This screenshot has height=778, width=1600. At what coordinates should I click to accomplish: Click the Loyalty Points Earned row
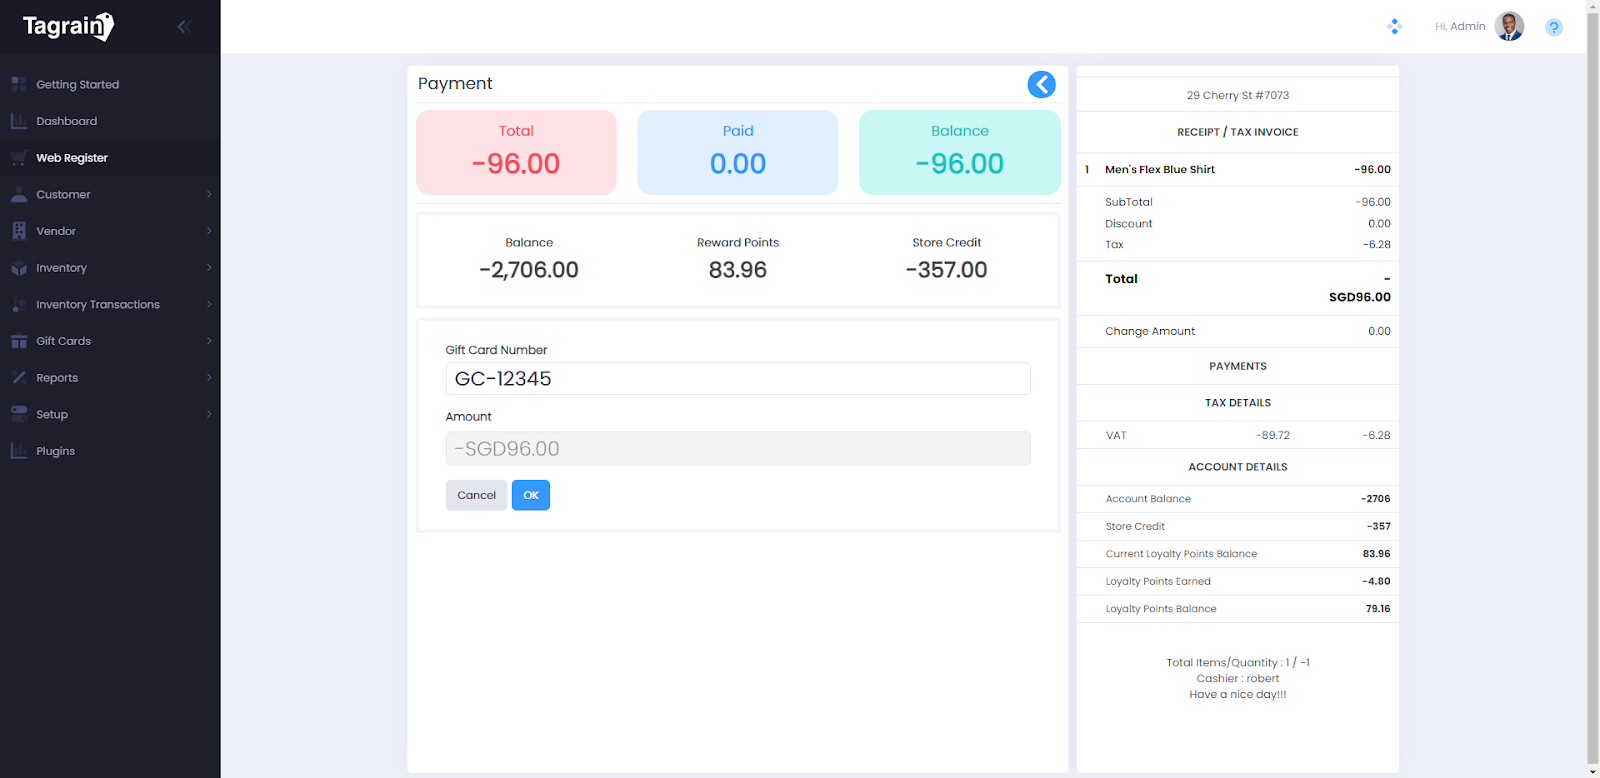(1238, 582)
